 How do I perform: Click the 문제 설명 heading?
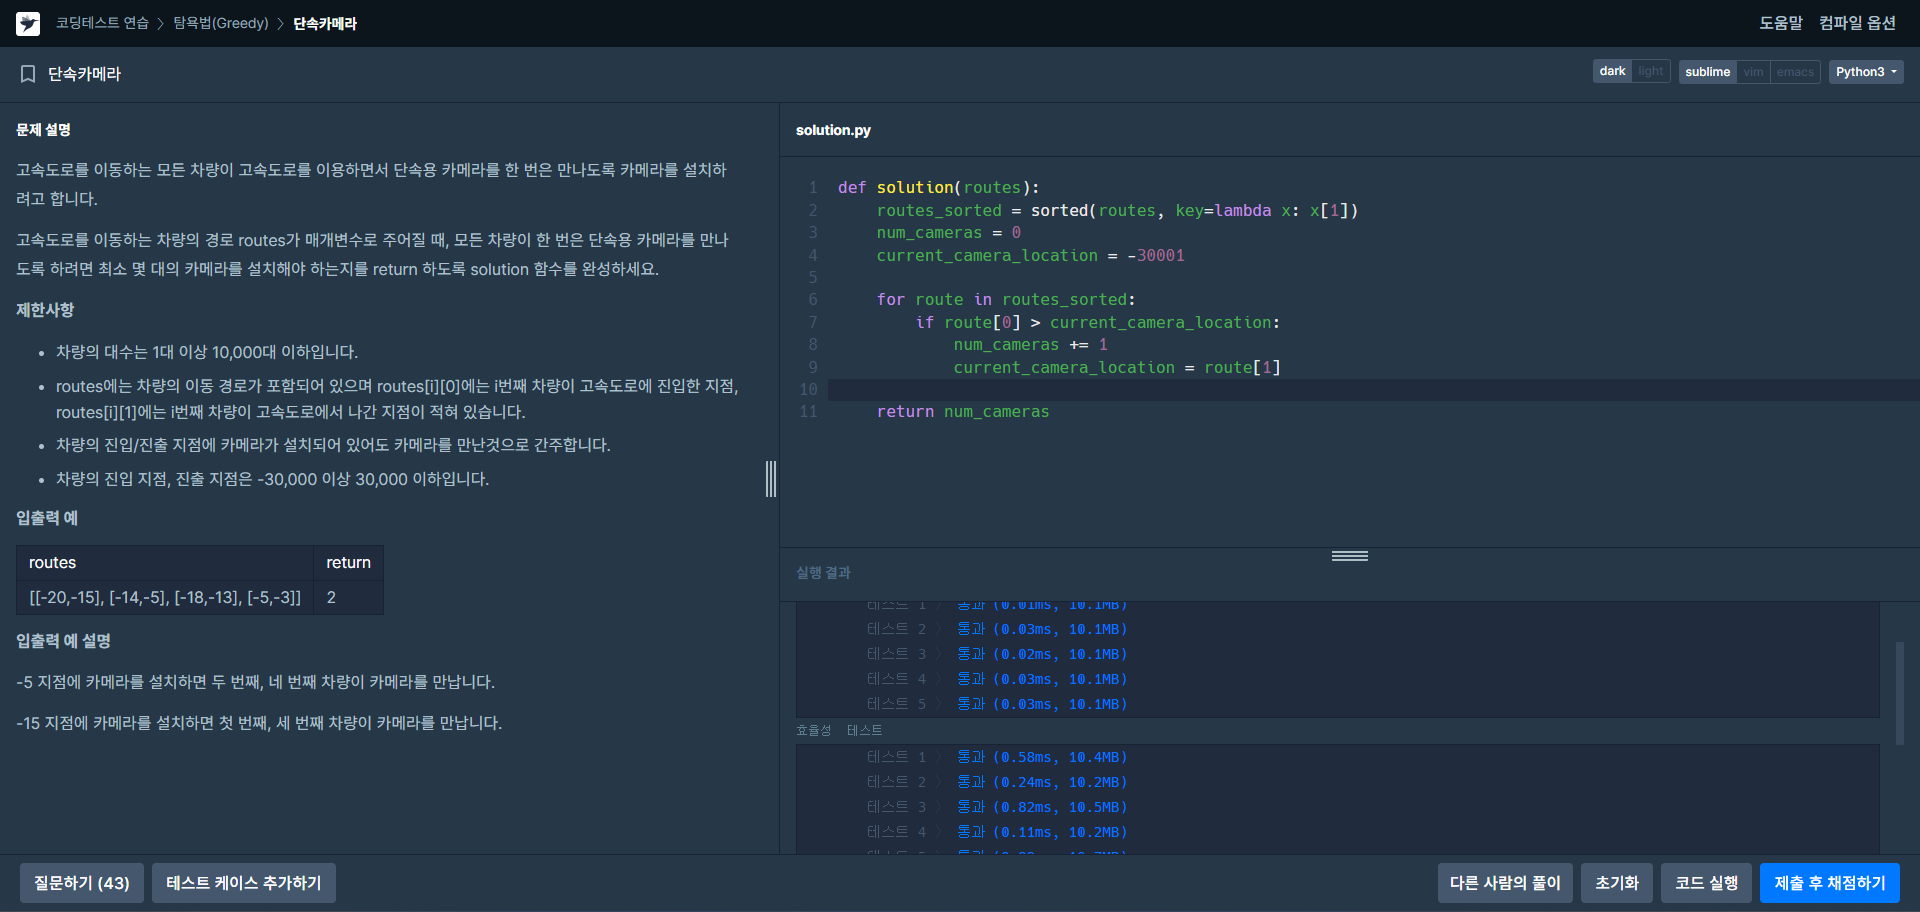click(43, 130)
